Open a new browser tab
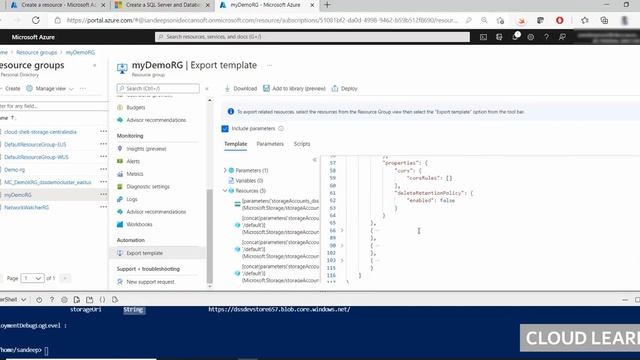The width and height of the screenshot is (640, 360). click(x=327, y=5)
